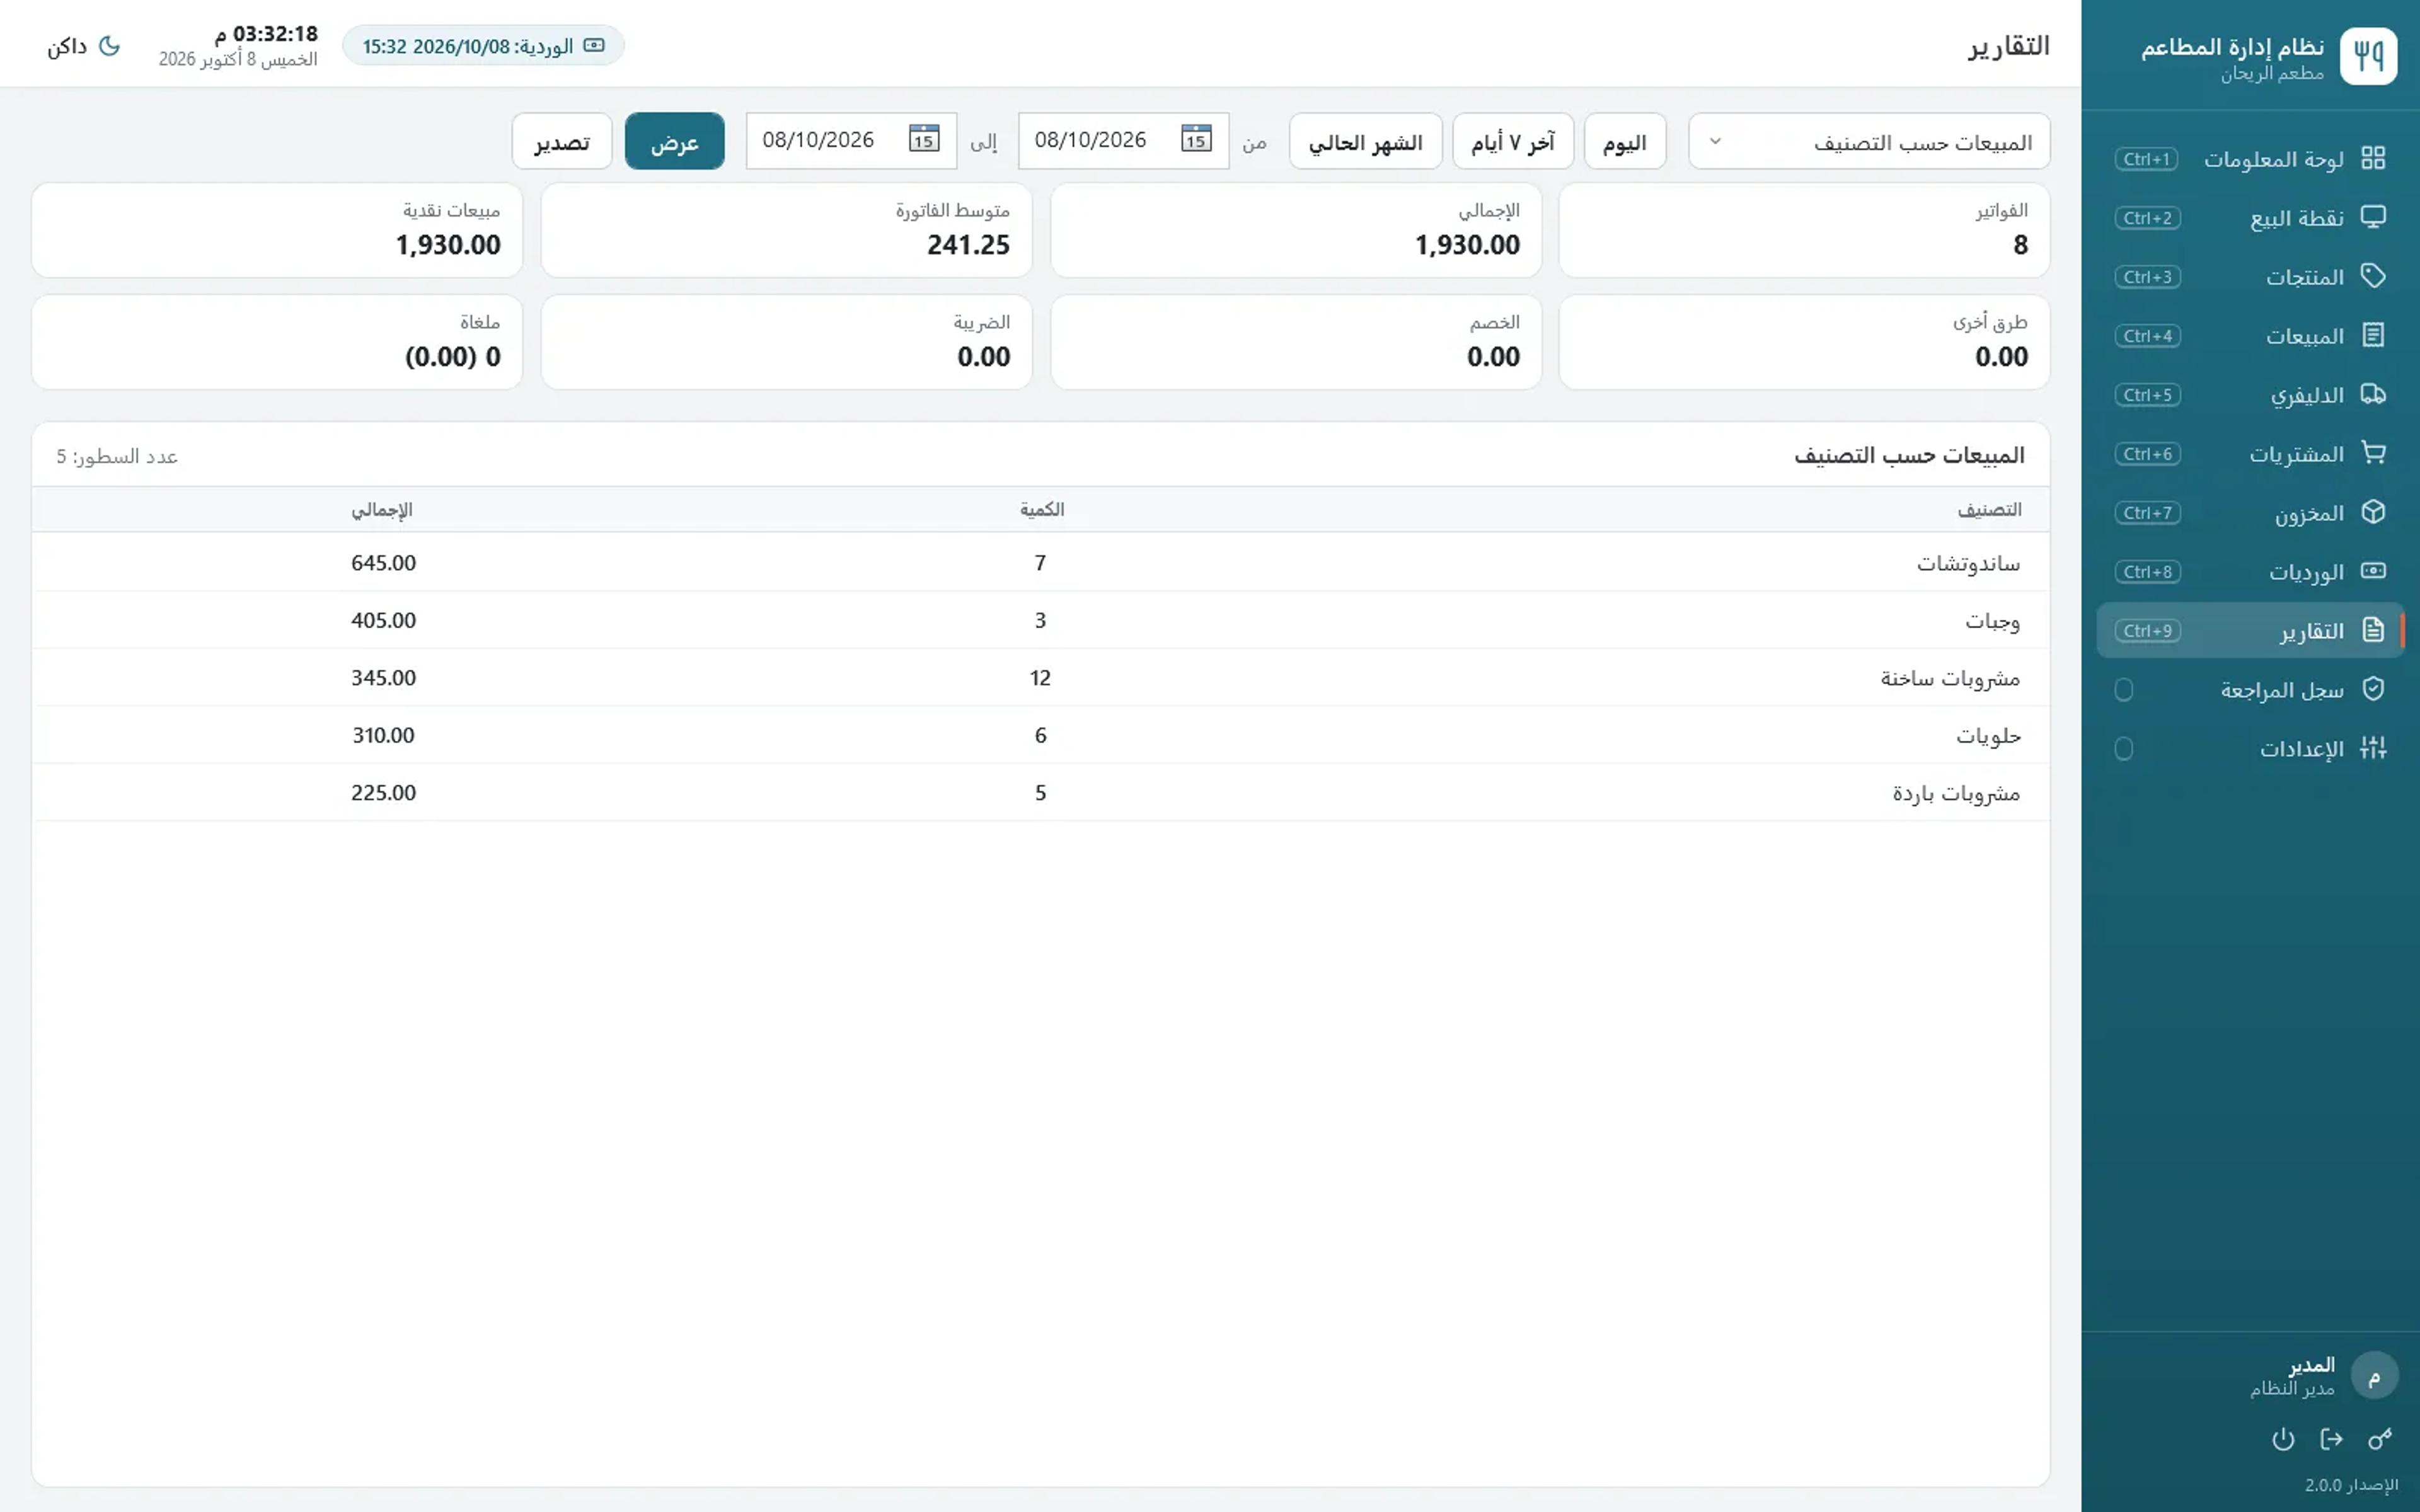Open calendar picker for the من date
2420x1512 pixels.
click(1196, 139)
